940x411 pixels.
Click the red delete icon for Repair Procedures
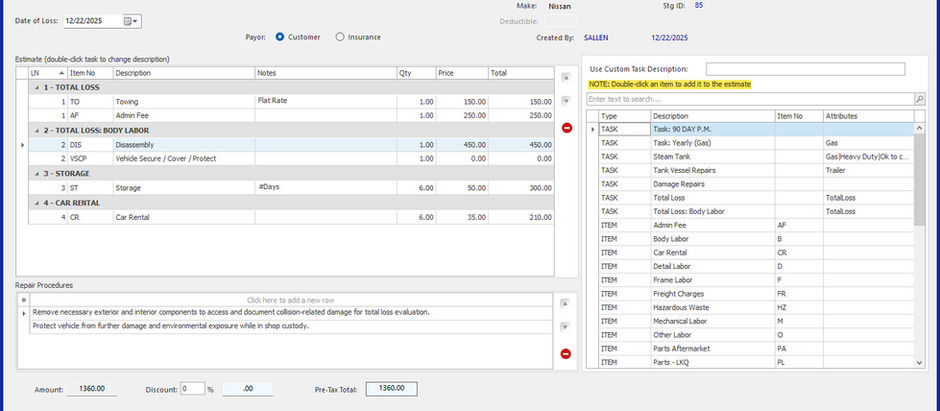566,354
